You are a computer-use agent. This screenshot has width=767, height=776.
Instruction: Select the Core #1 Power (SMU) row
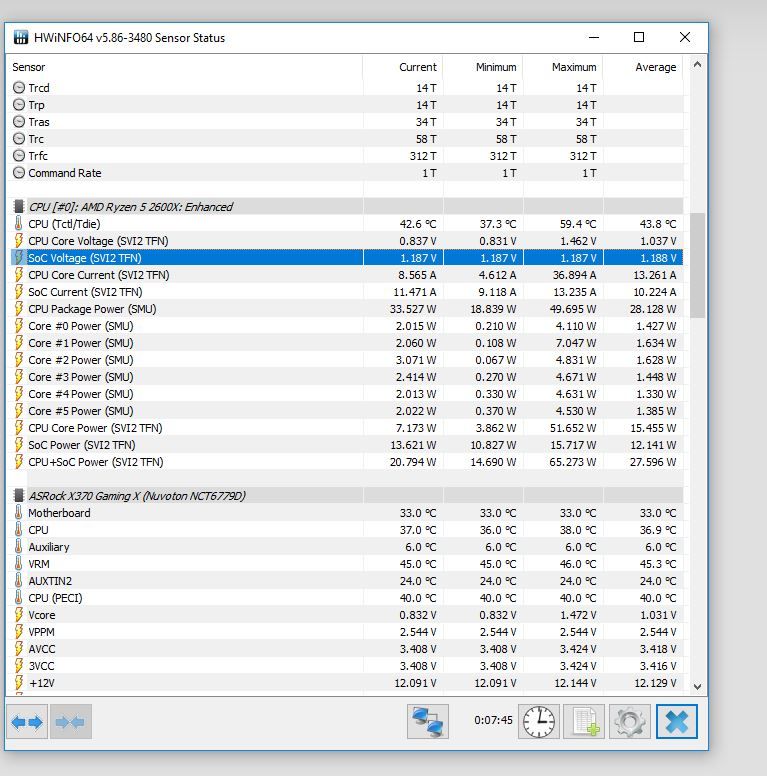pos(347,343)
